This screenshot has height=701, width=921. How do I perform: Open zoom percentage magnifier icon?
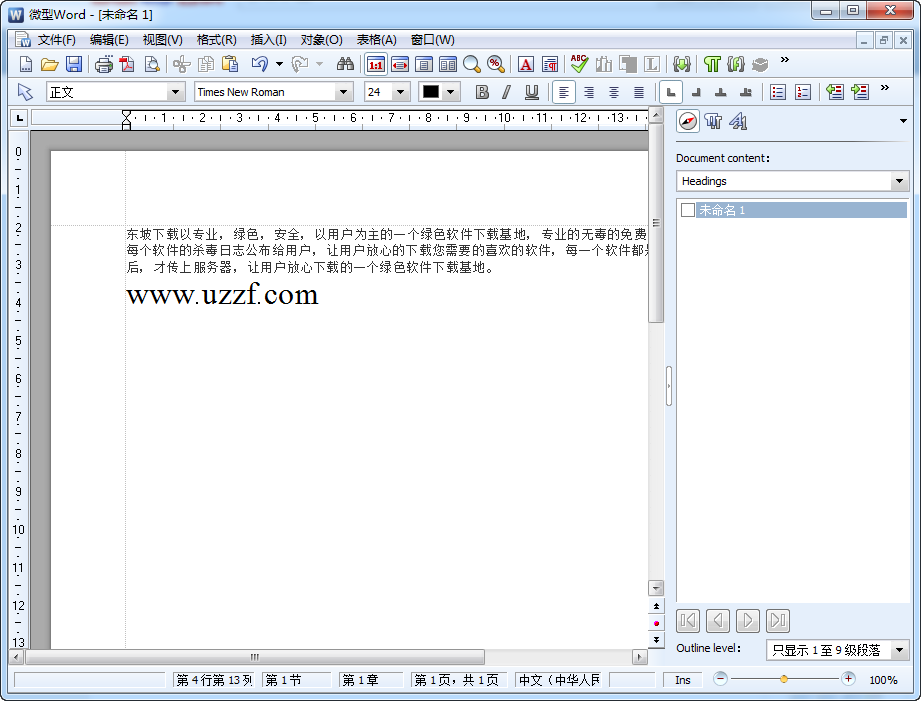tap(496, 64)
